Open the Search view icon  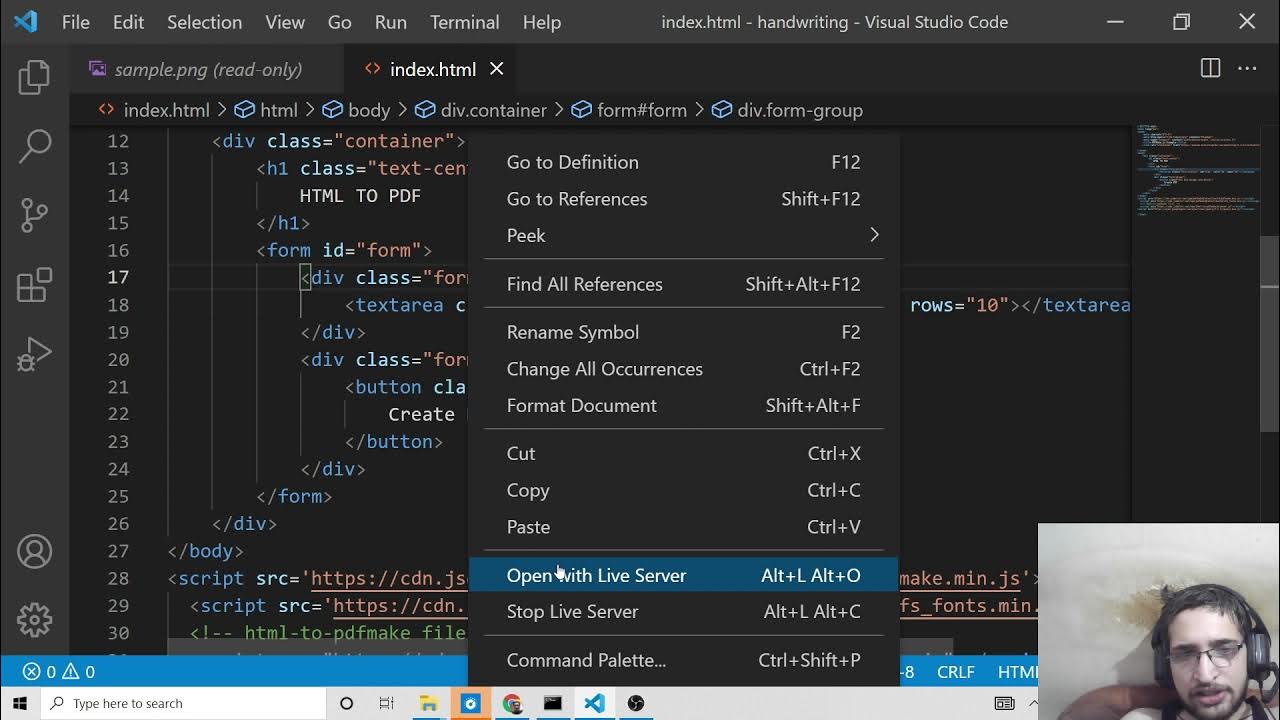tap(34, 146)
